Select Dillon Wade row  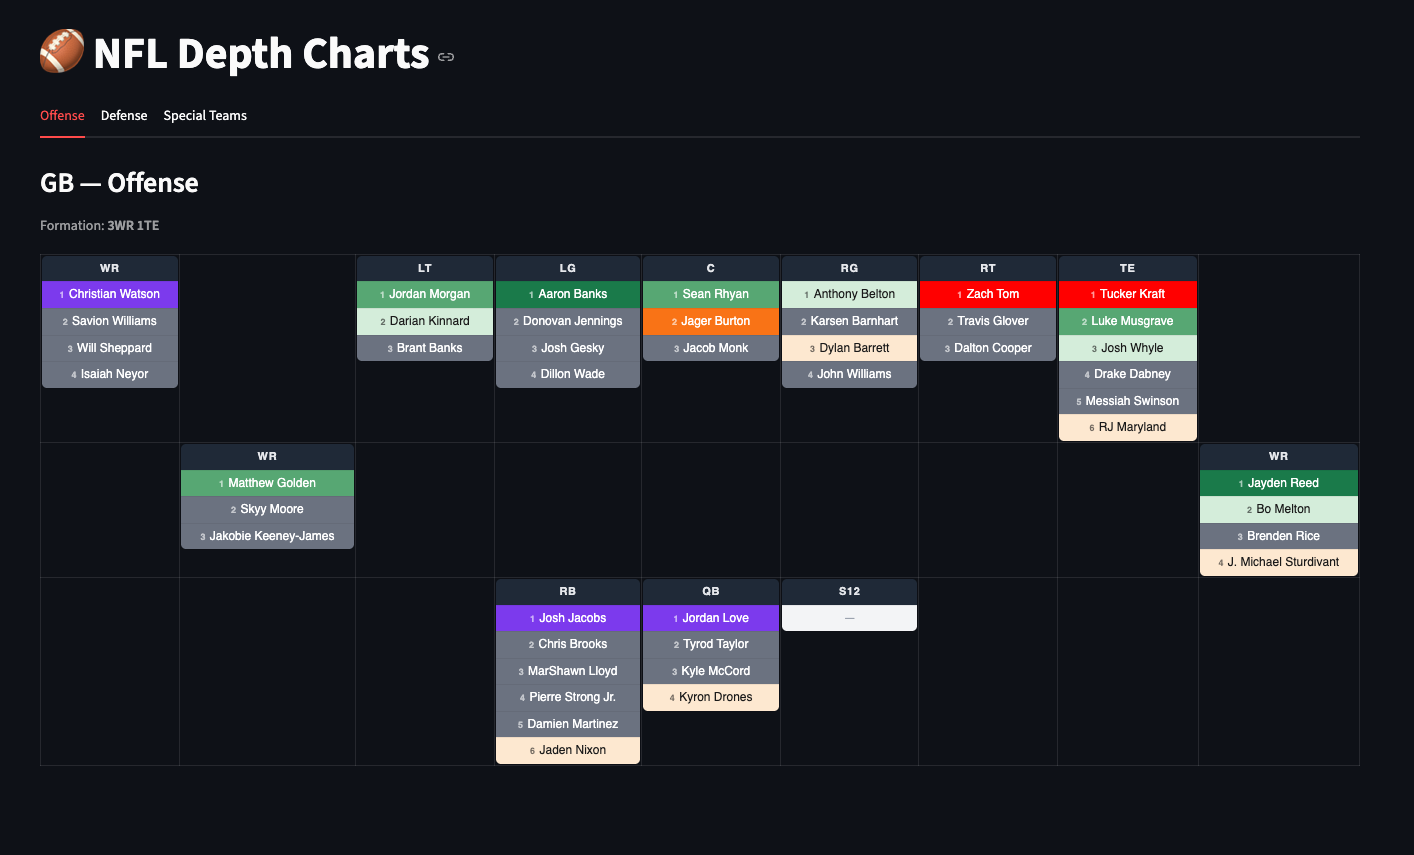568,374
